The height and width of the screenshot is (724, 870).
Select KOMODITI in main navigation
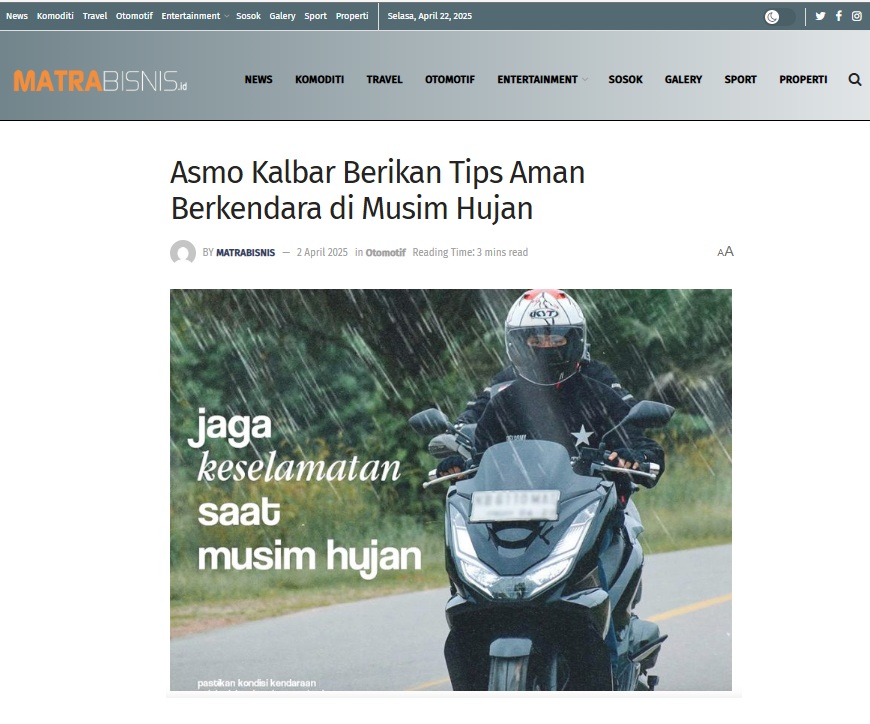tap(320, 79)
